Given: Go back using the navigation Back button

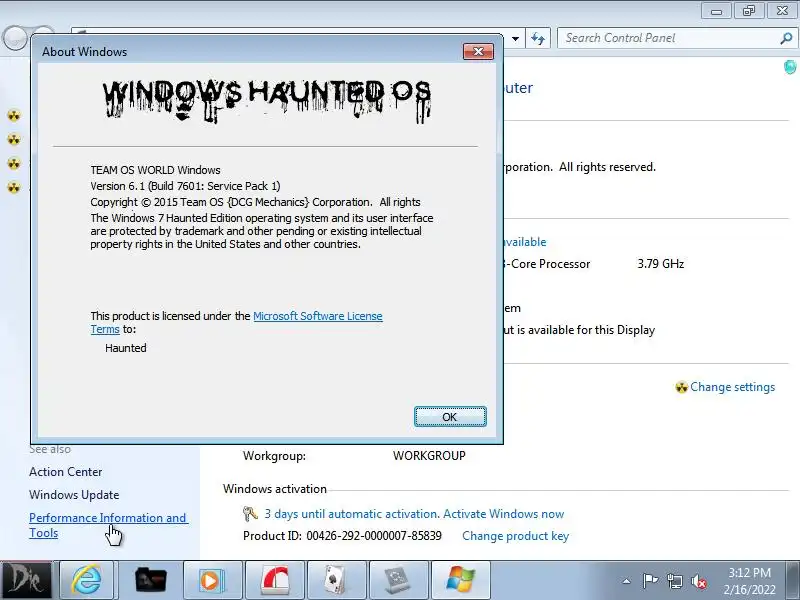Looking at the screenshot, I should pos(14,38).
